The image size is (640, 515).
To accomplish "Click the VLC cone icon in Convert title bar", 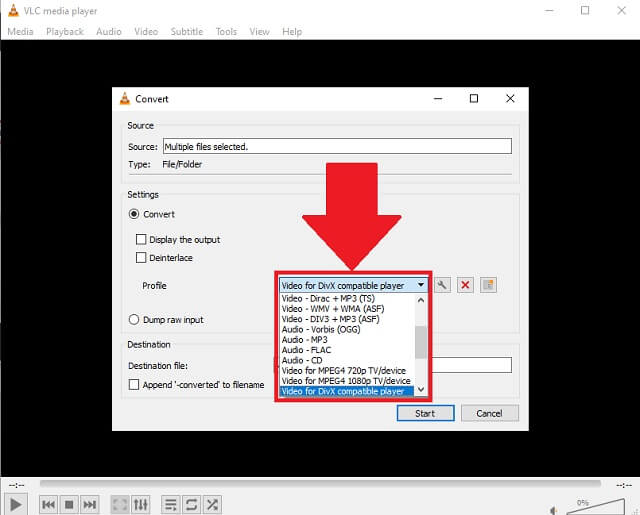I will pos(125,99).
